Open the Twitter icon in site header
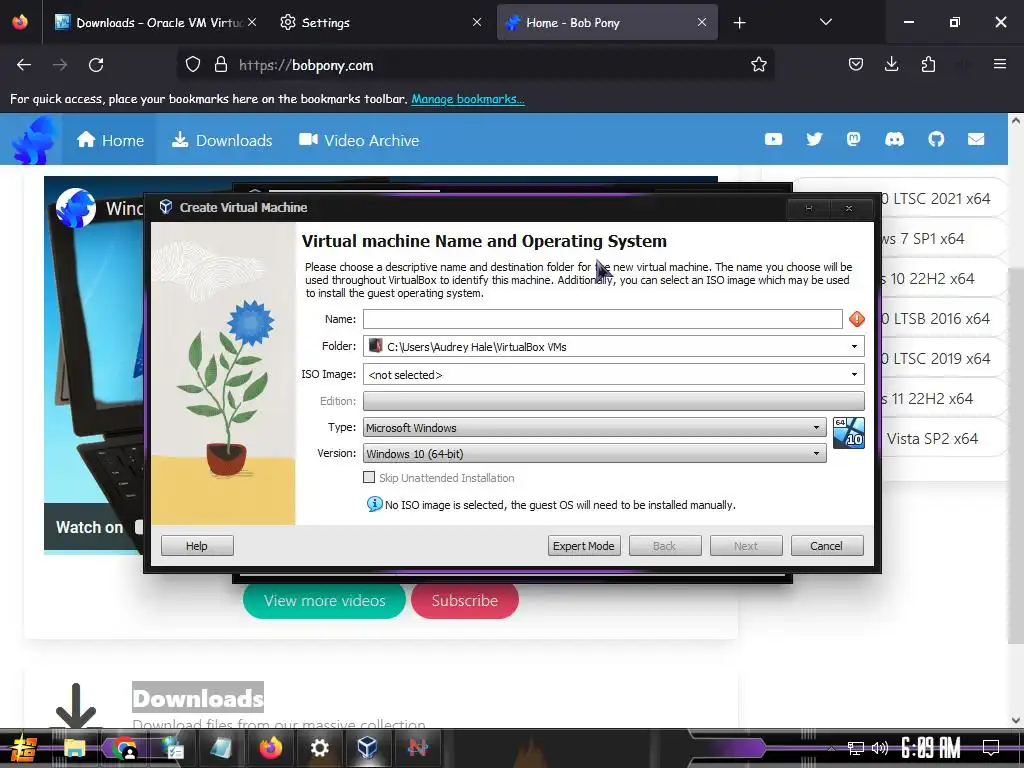Image resolution: width=1024 pixels, height=768 pixels. (x=814, y=139)
